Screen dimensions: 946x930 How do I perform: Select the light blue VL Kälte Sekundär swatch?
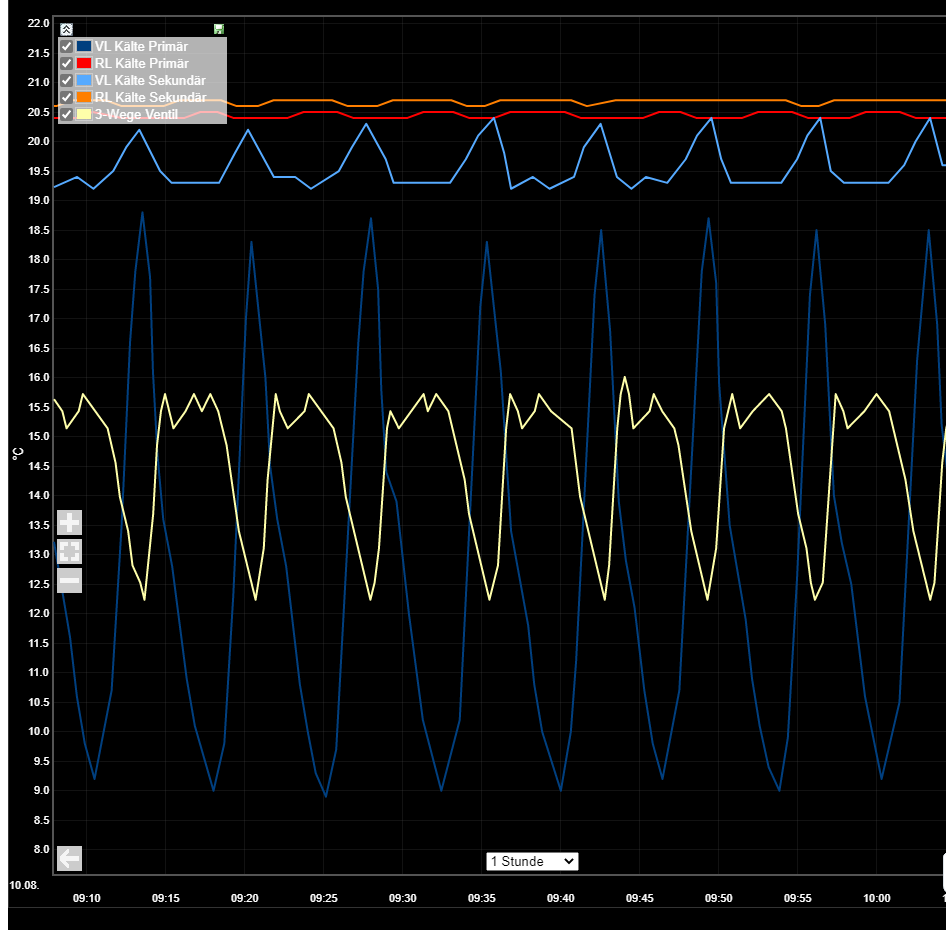tap(84, 80)
